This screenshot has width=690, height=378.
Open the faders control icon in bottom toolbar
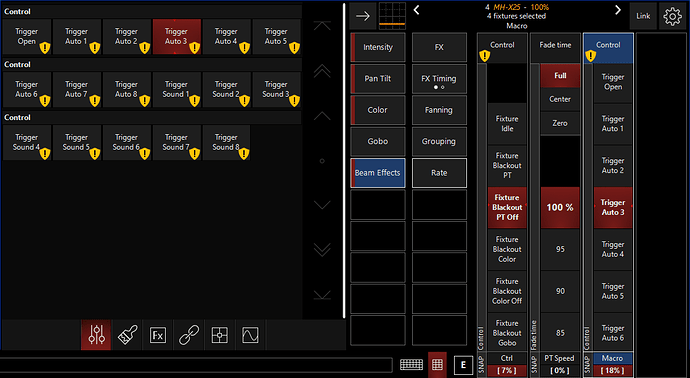coord(96,335)
